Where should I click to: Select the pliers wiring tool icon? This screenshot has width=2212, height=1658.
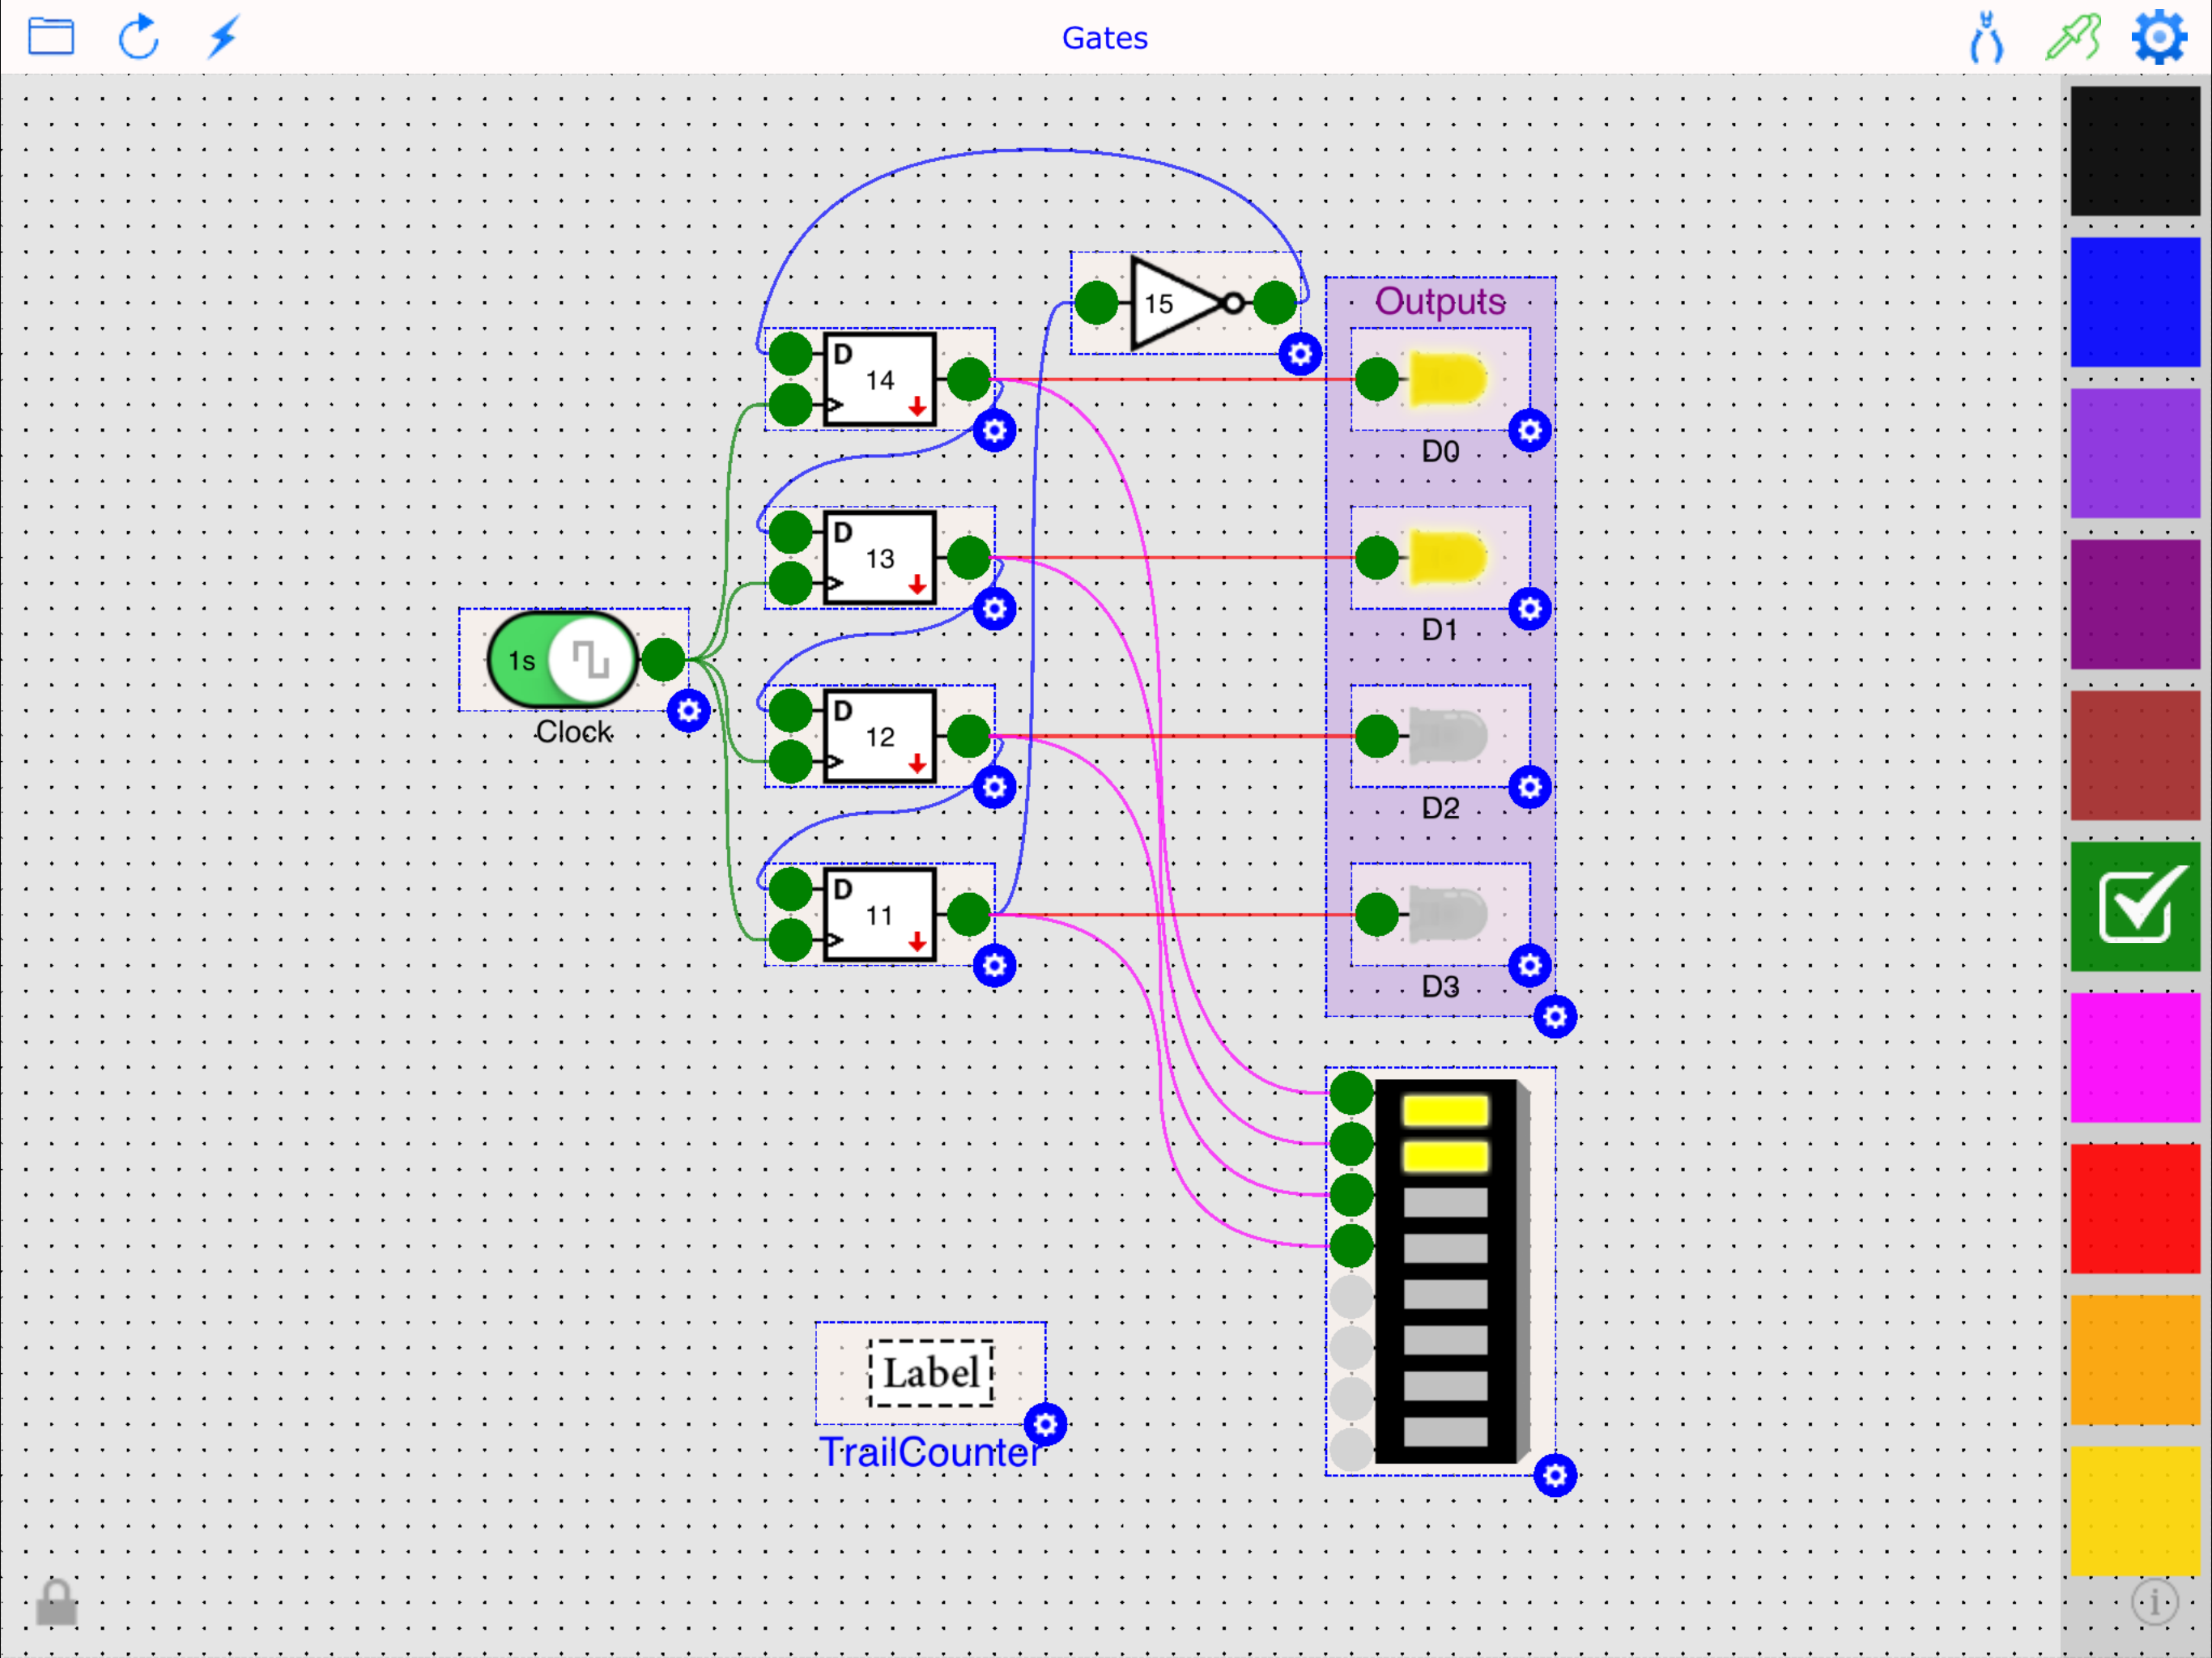(x=1986, y=37)
